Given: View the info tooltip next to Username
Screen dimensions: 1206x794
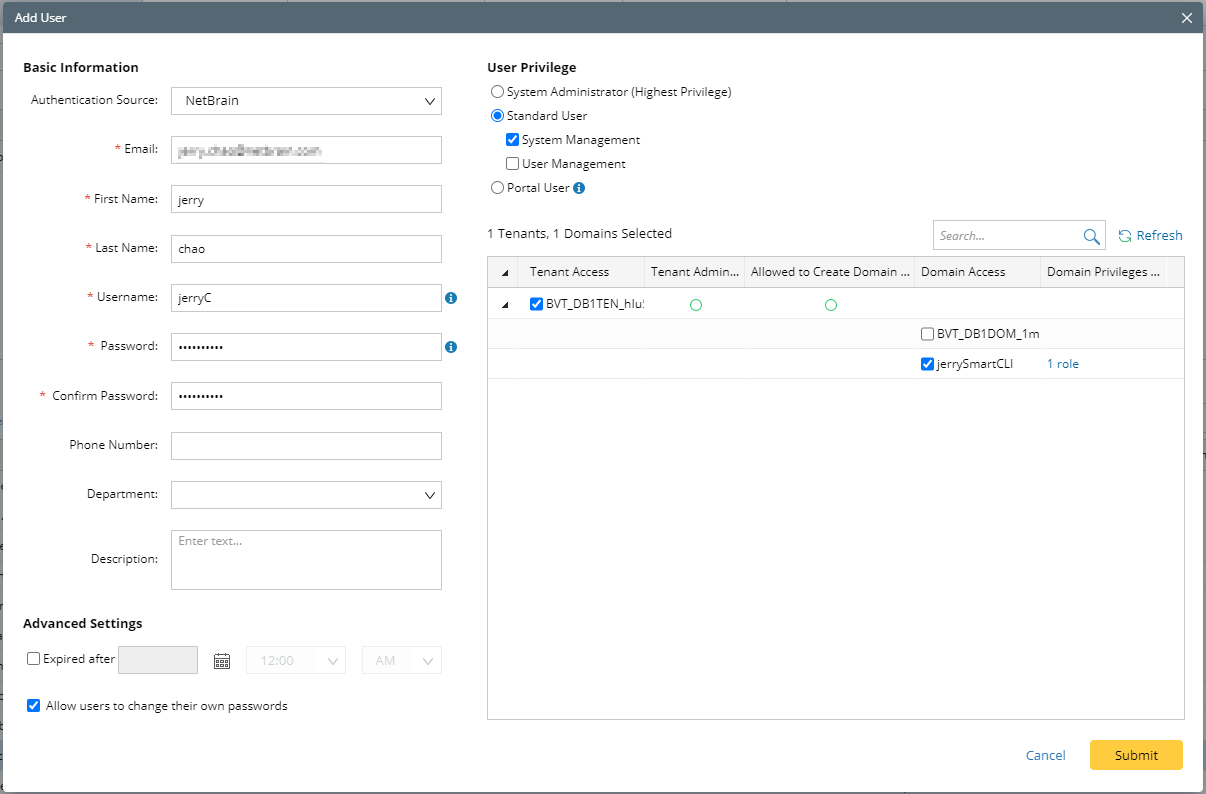Looking at the screenshot, I should [x=452, y=297].
